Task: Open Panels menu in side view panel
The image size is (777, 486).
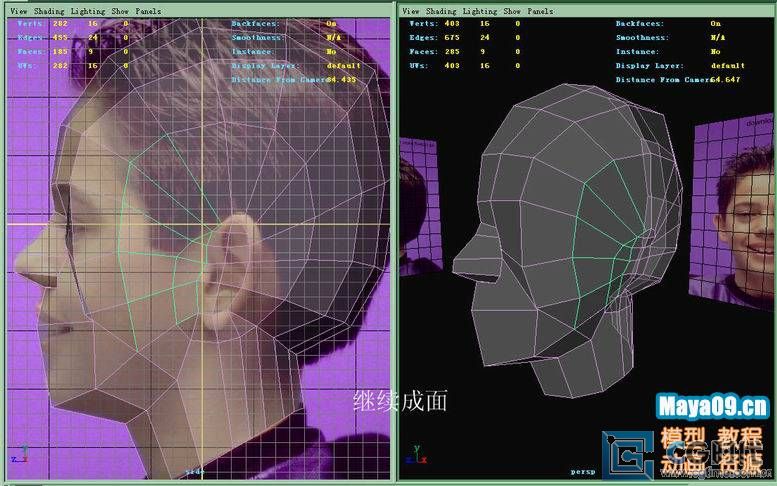Action: [x=147, y=11]
